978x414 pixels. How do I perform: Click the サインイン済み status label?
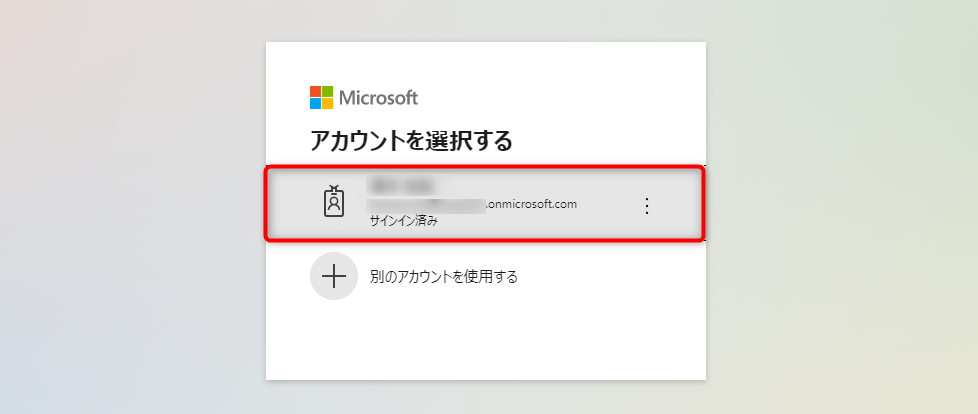[404, 221]
